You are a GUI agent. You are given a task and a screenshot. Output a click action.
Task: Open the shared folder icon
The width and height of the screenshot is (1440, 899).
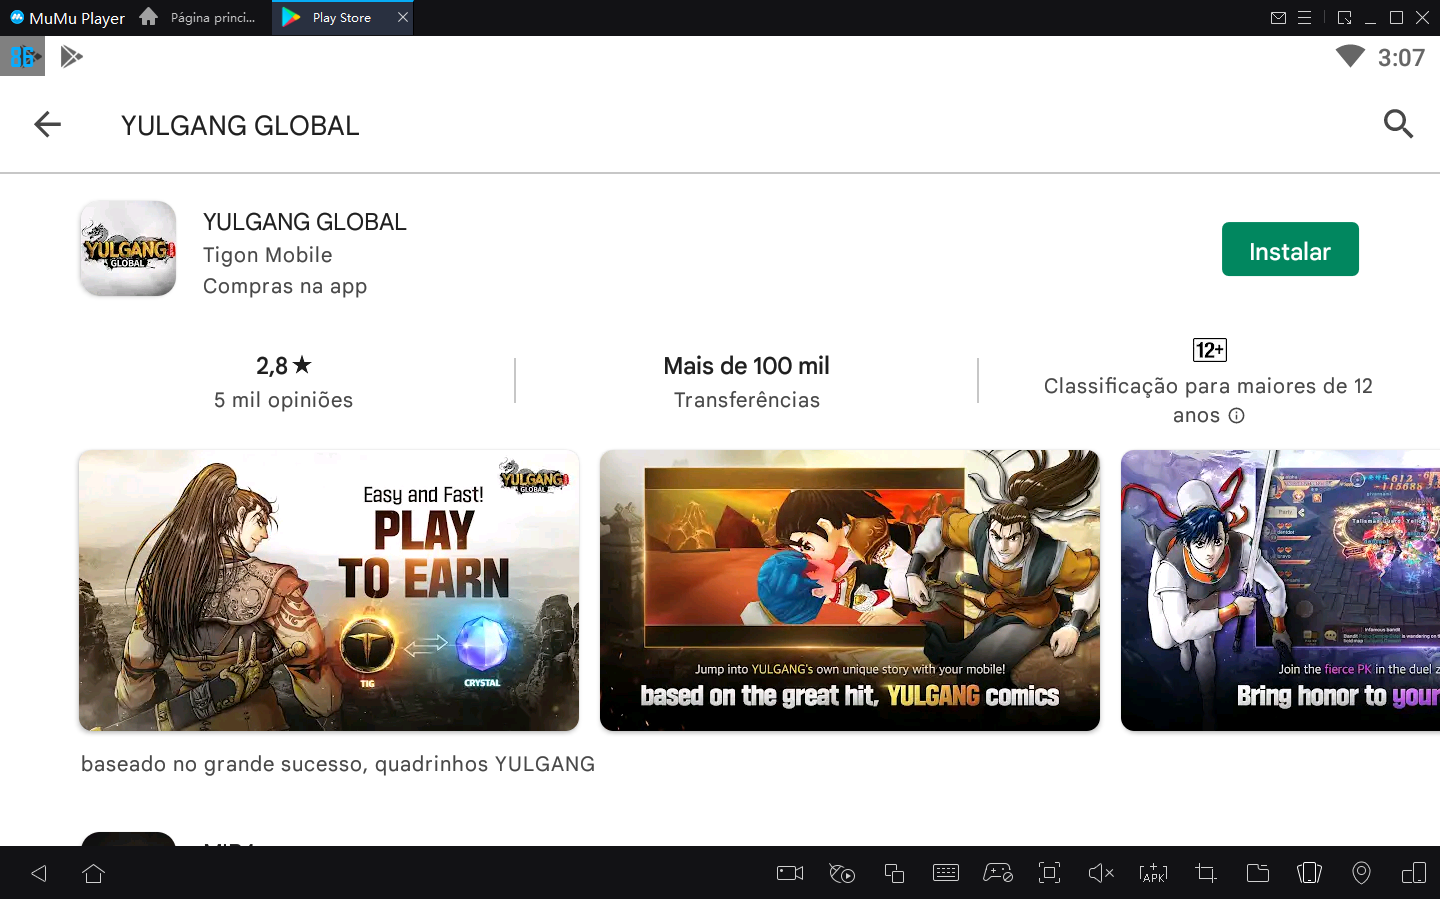tap(1258, 873)
